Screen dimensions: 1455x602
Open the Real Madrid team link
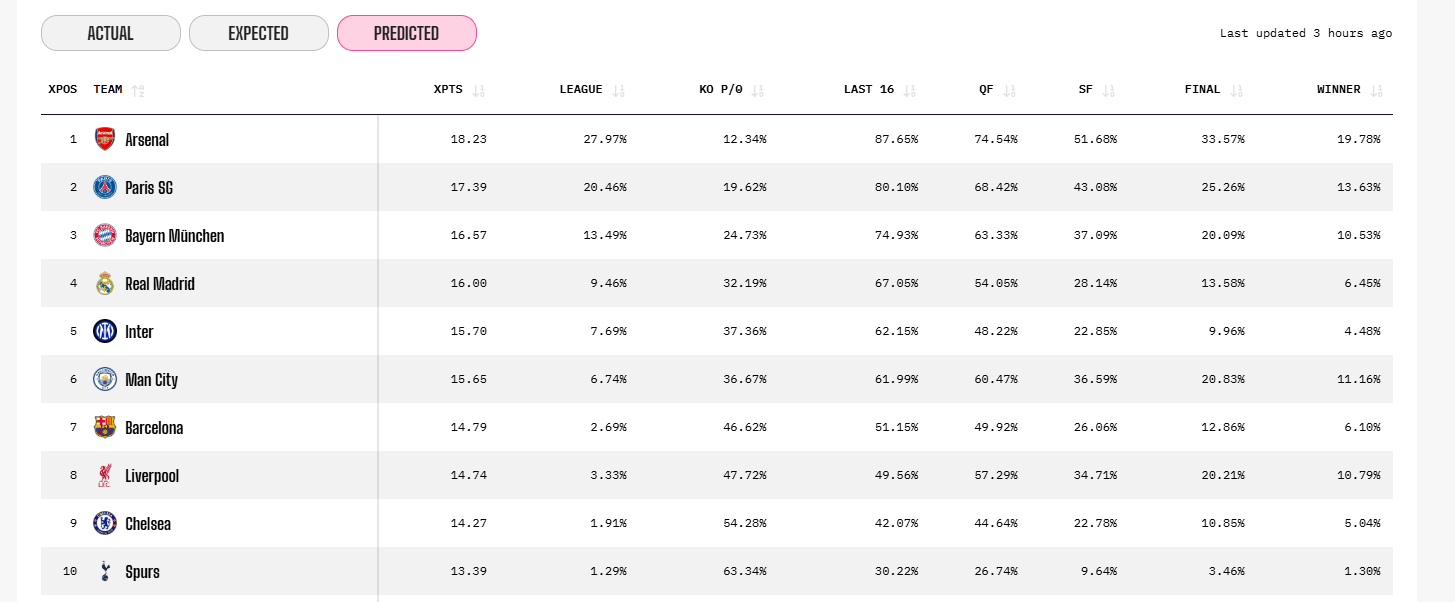[x=160, y=284]
